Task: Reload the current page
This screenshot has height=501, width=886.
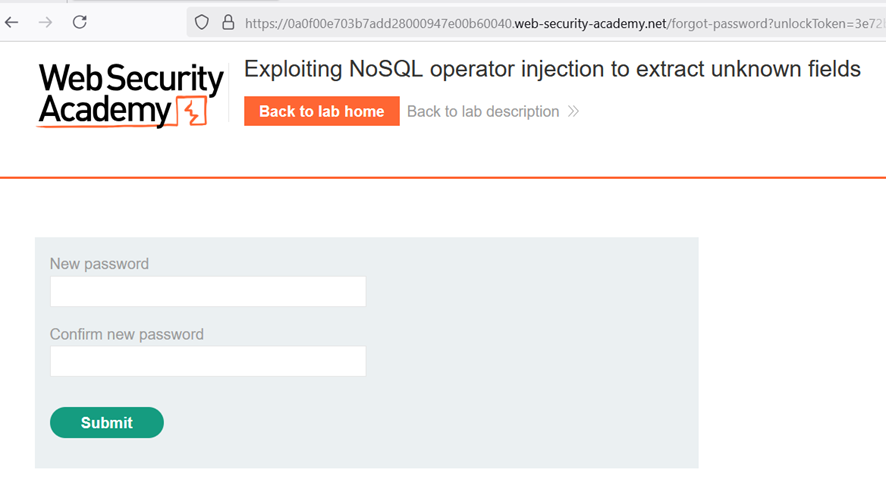Action: [80, 22]
